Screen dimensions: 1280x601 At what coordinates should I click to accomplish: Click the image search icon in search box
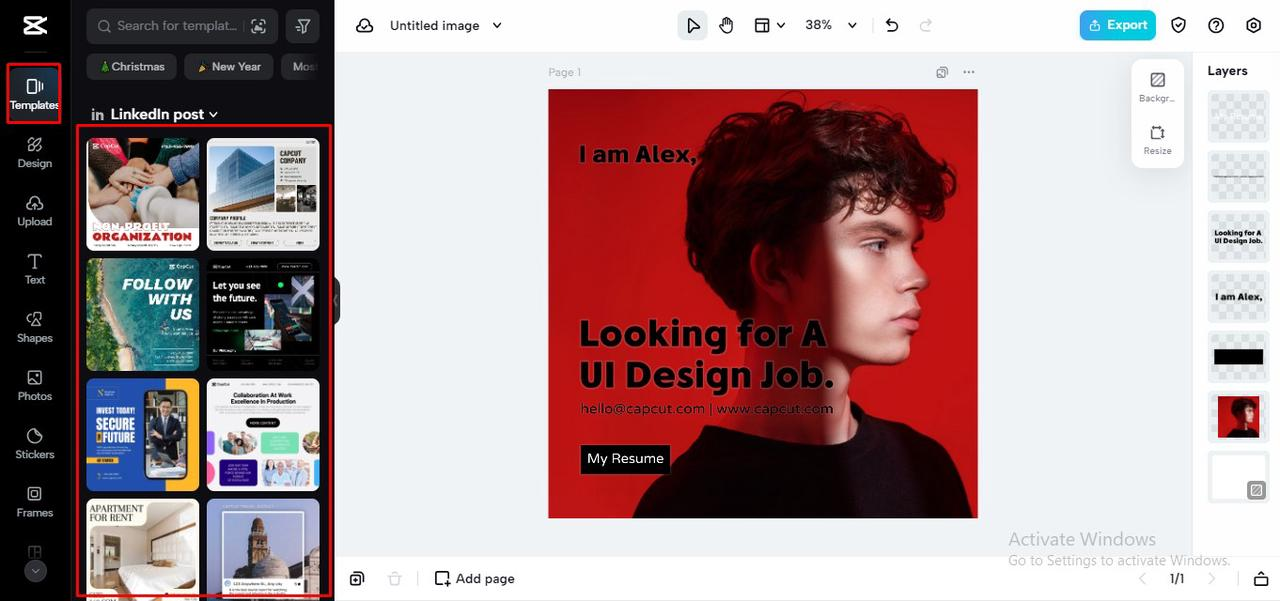(259, 26)
